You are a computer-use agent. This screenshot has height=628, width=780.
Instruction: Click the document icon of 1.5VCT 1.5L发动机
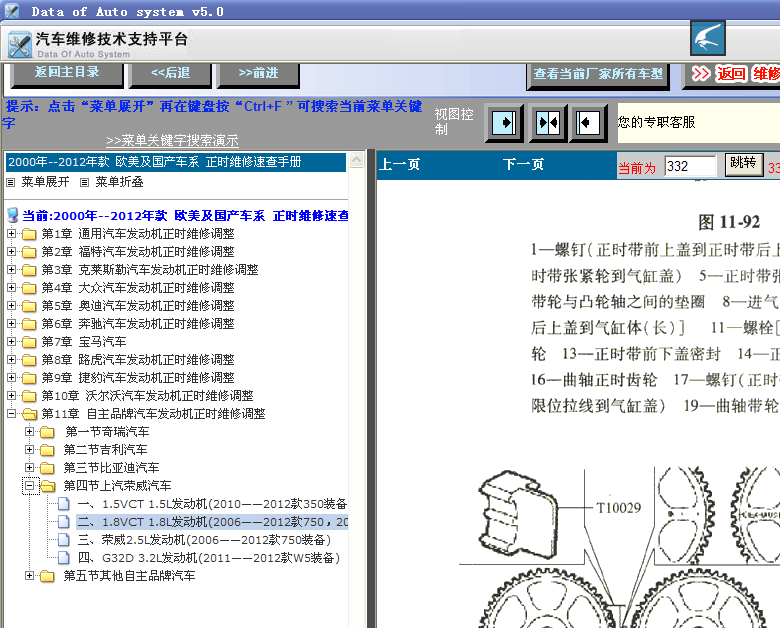[64, 504]
